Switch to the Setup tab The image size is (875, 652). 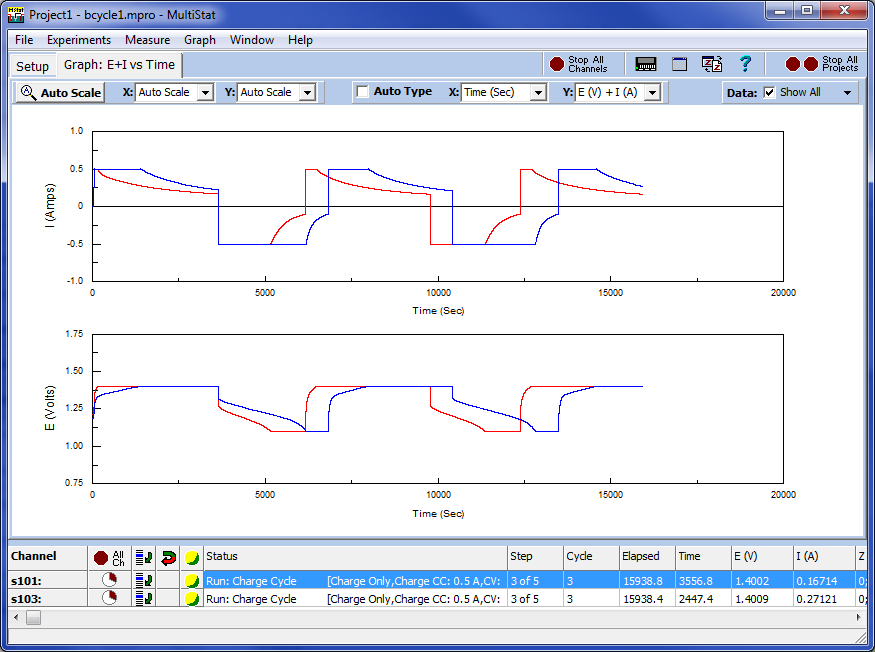32,66
